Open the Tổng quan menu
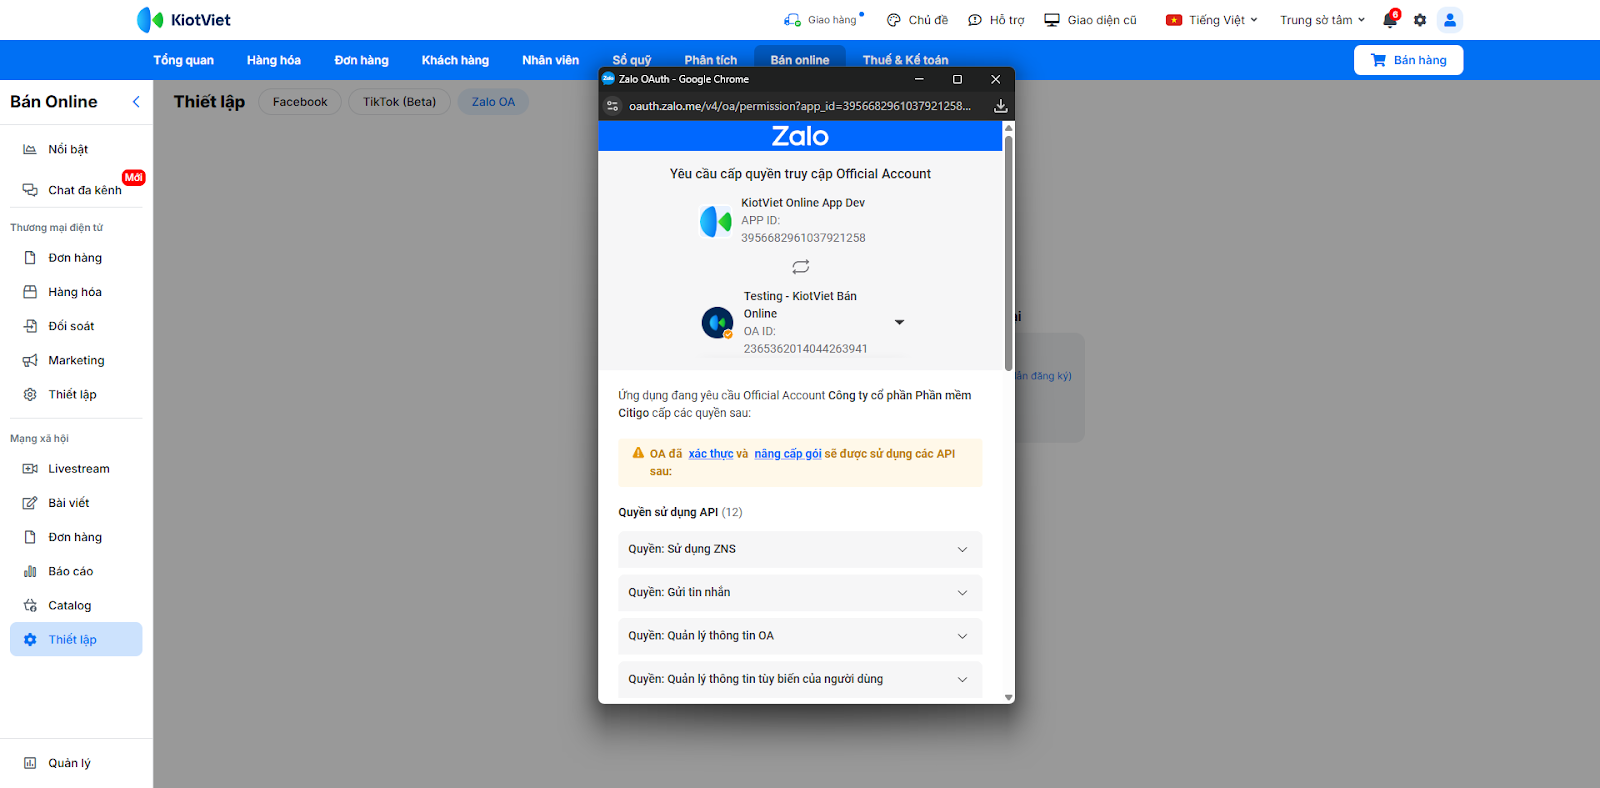 point(183,60)
